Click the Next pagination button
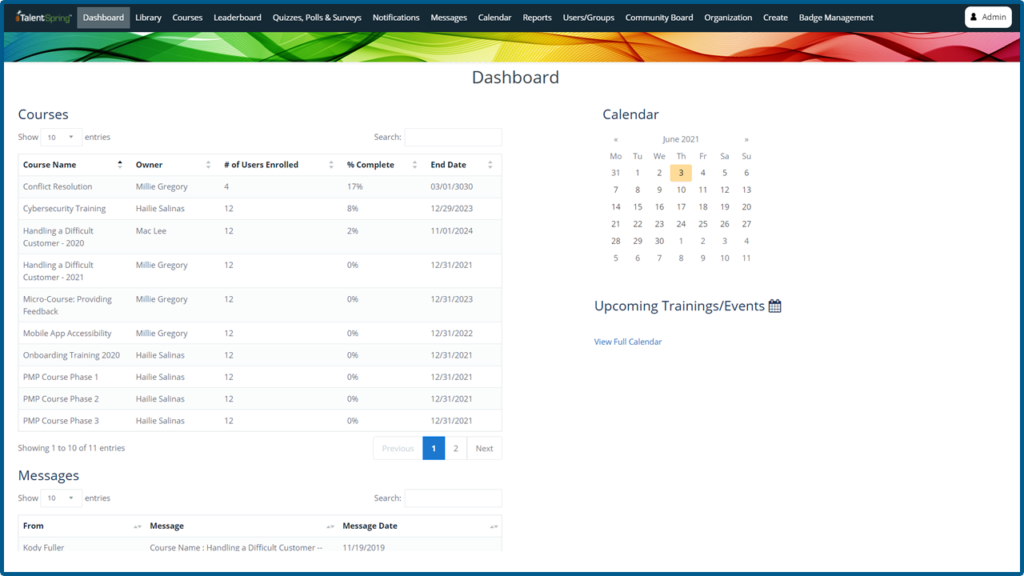This screenshot has height=576, width=1024. pyautogui.click(x=484, y=448)
